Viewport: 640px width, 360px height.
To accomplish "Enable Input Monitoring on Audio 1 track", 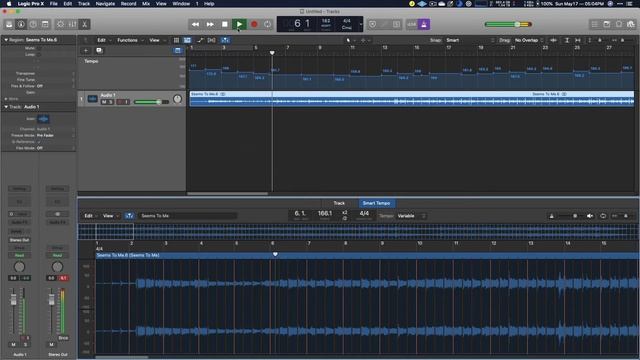I will pyautogui.click(x=127, y=102).
